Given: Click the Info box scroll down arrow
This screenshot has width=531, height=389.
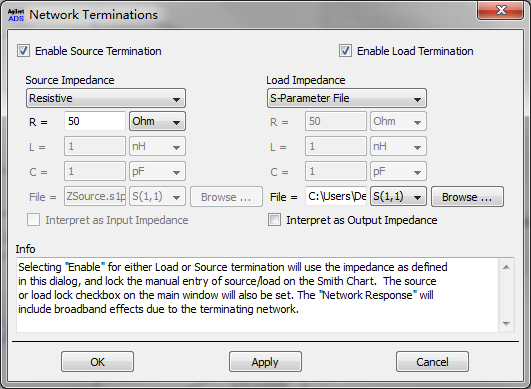Looking at the screenshot, I should coord(506,324).
